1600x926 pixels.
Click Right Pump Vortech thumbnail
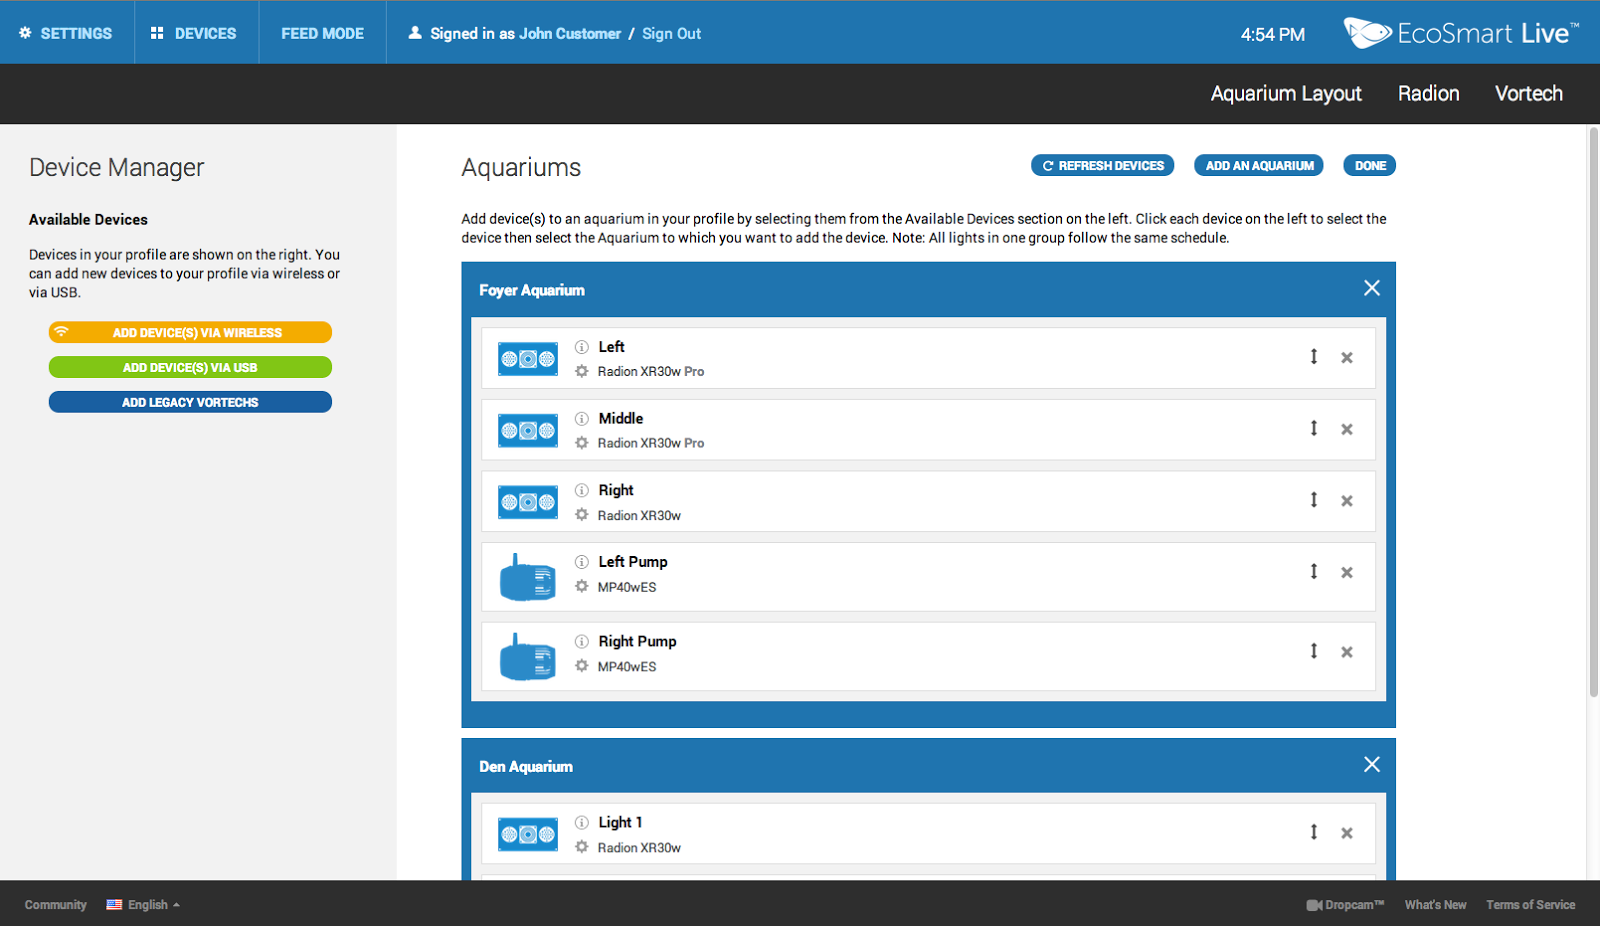point(528,656)
